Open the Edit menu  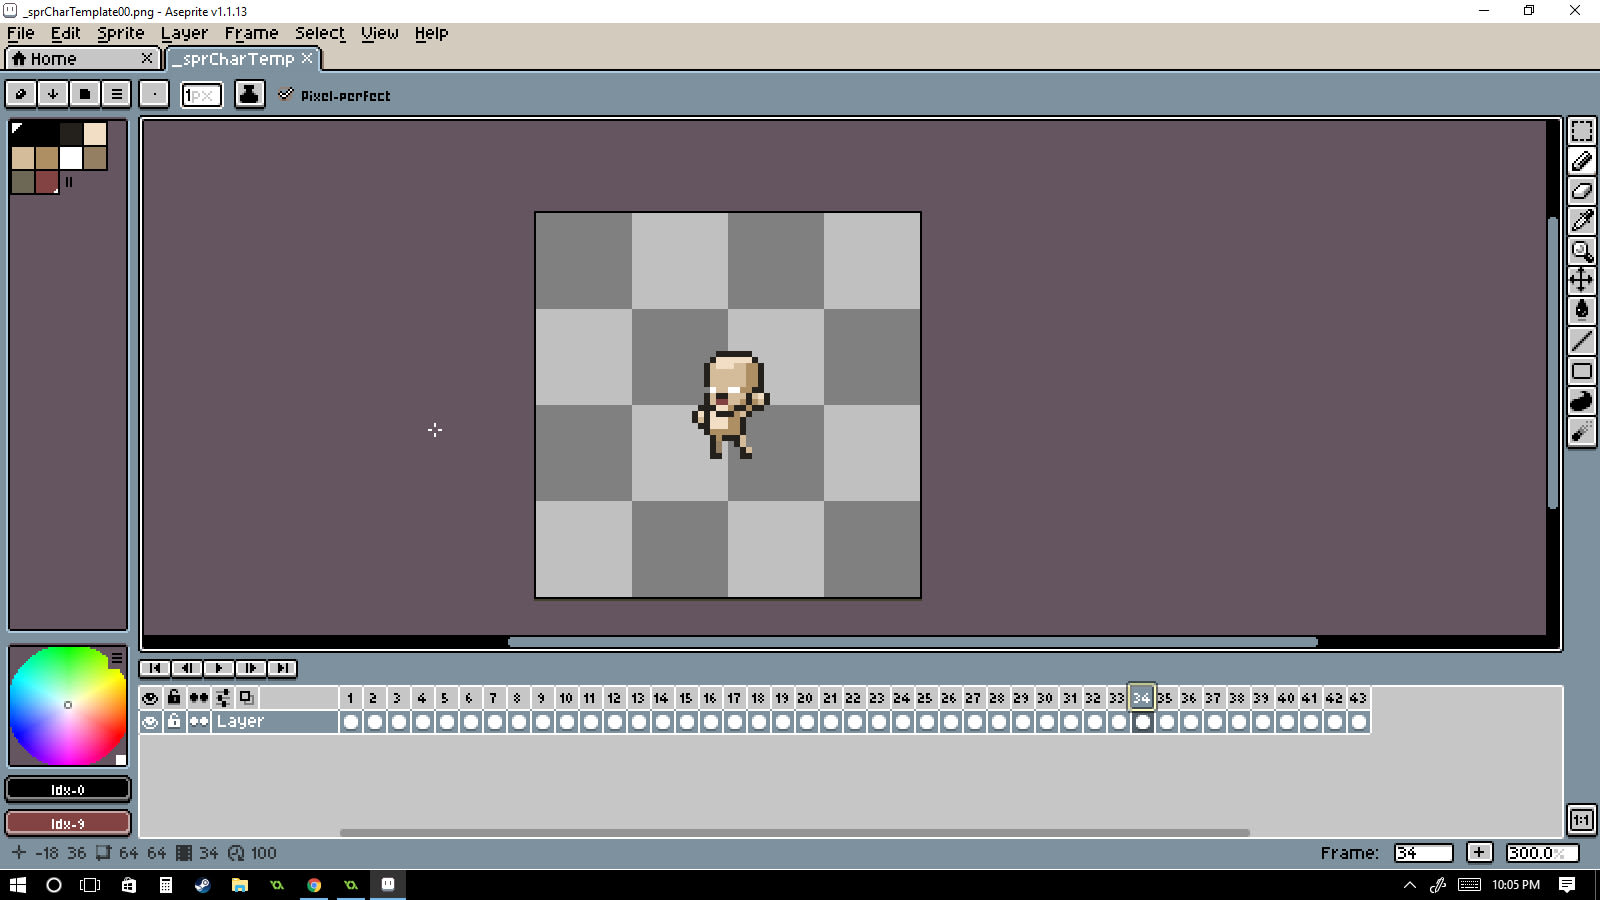(x=66, y=33)
